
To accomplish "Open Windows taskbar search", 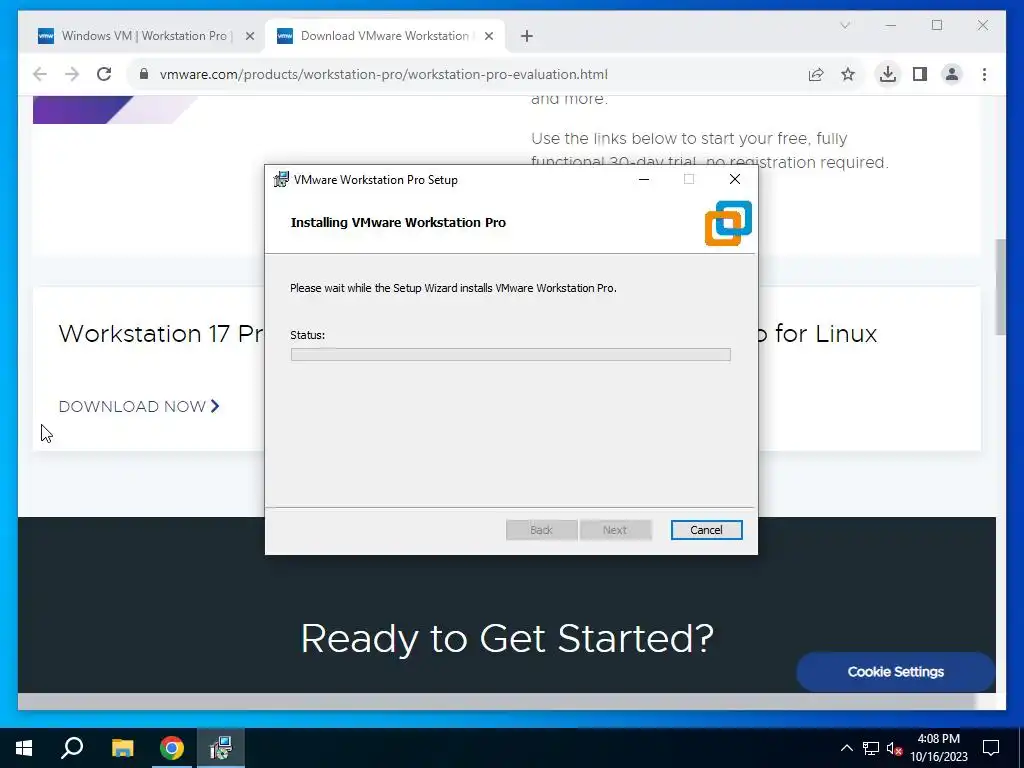I will (x=72, y=748).
